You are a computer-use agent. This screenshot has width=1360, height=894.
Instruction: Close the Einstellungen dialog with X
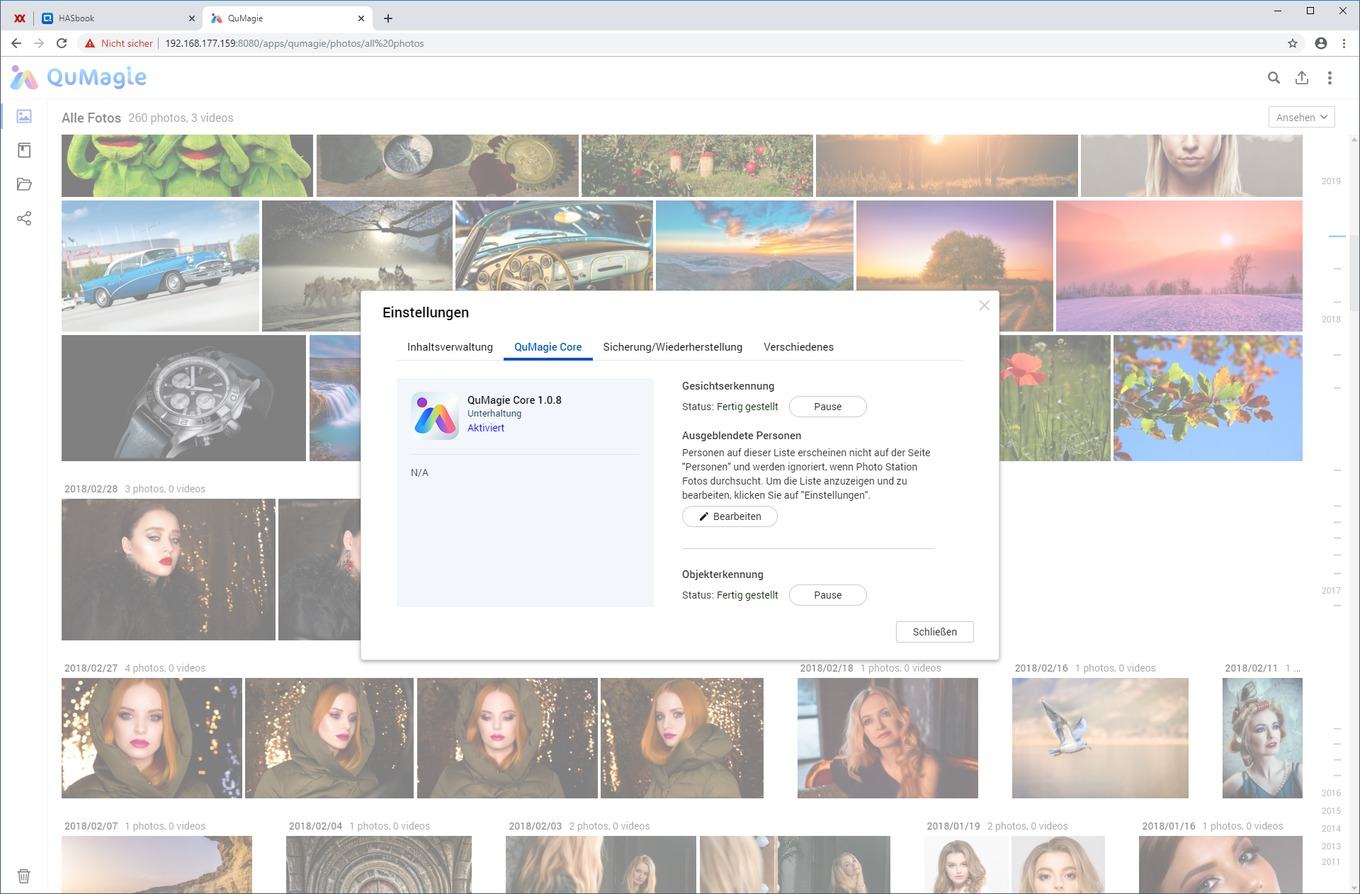(984, 305)
